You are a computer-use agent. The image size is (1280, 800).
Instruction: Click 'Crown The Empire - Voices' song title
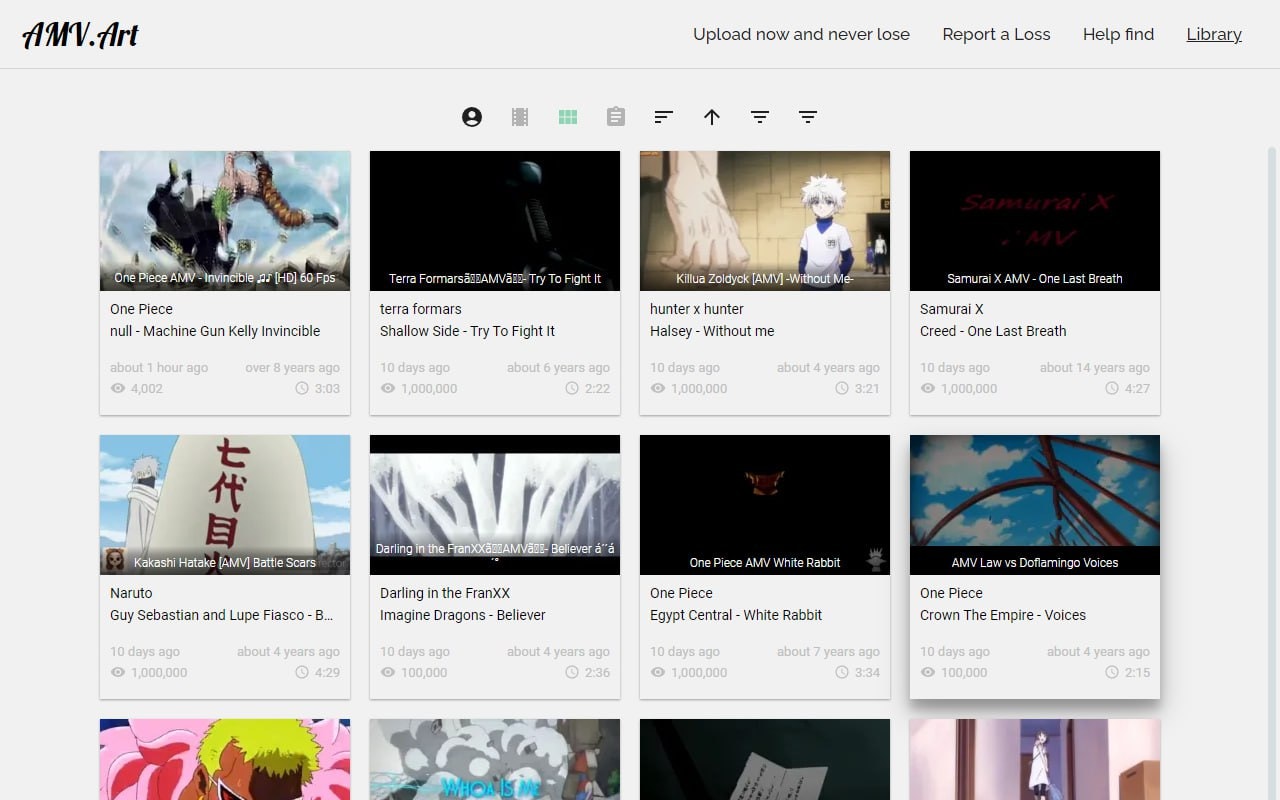coord(1003,615)
